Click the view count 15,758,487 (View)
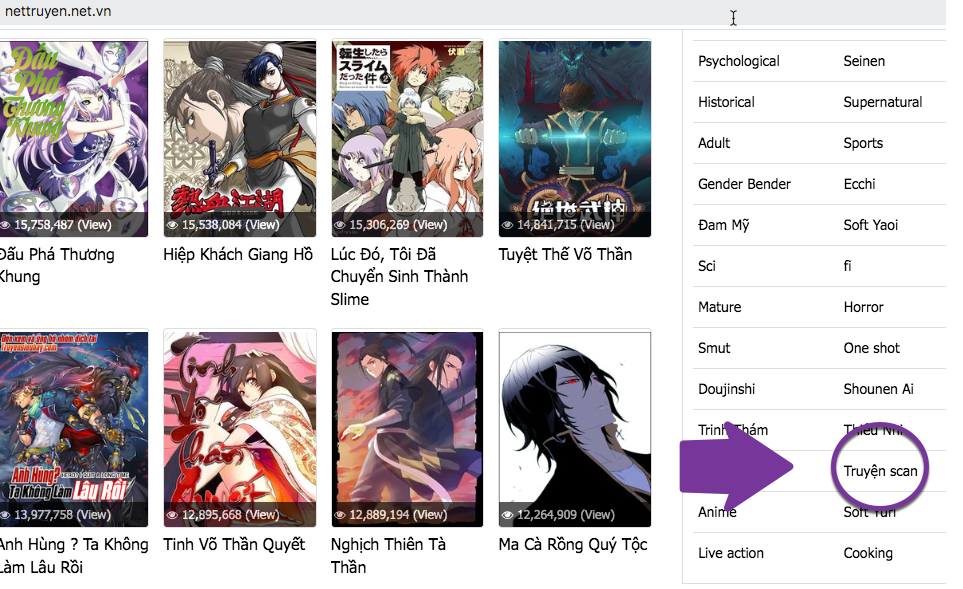Viewport: 963px width, 589px height. pos(63,225)
